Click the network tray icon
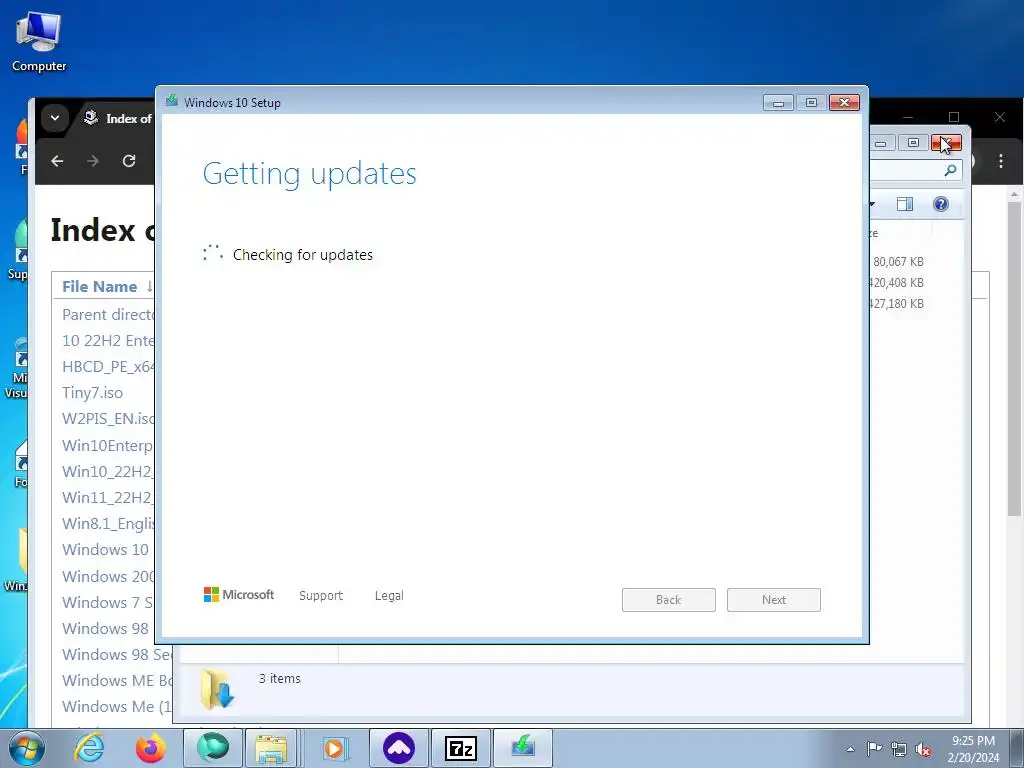The height and width of the screenshot is (768, 1024). point(899,749)
